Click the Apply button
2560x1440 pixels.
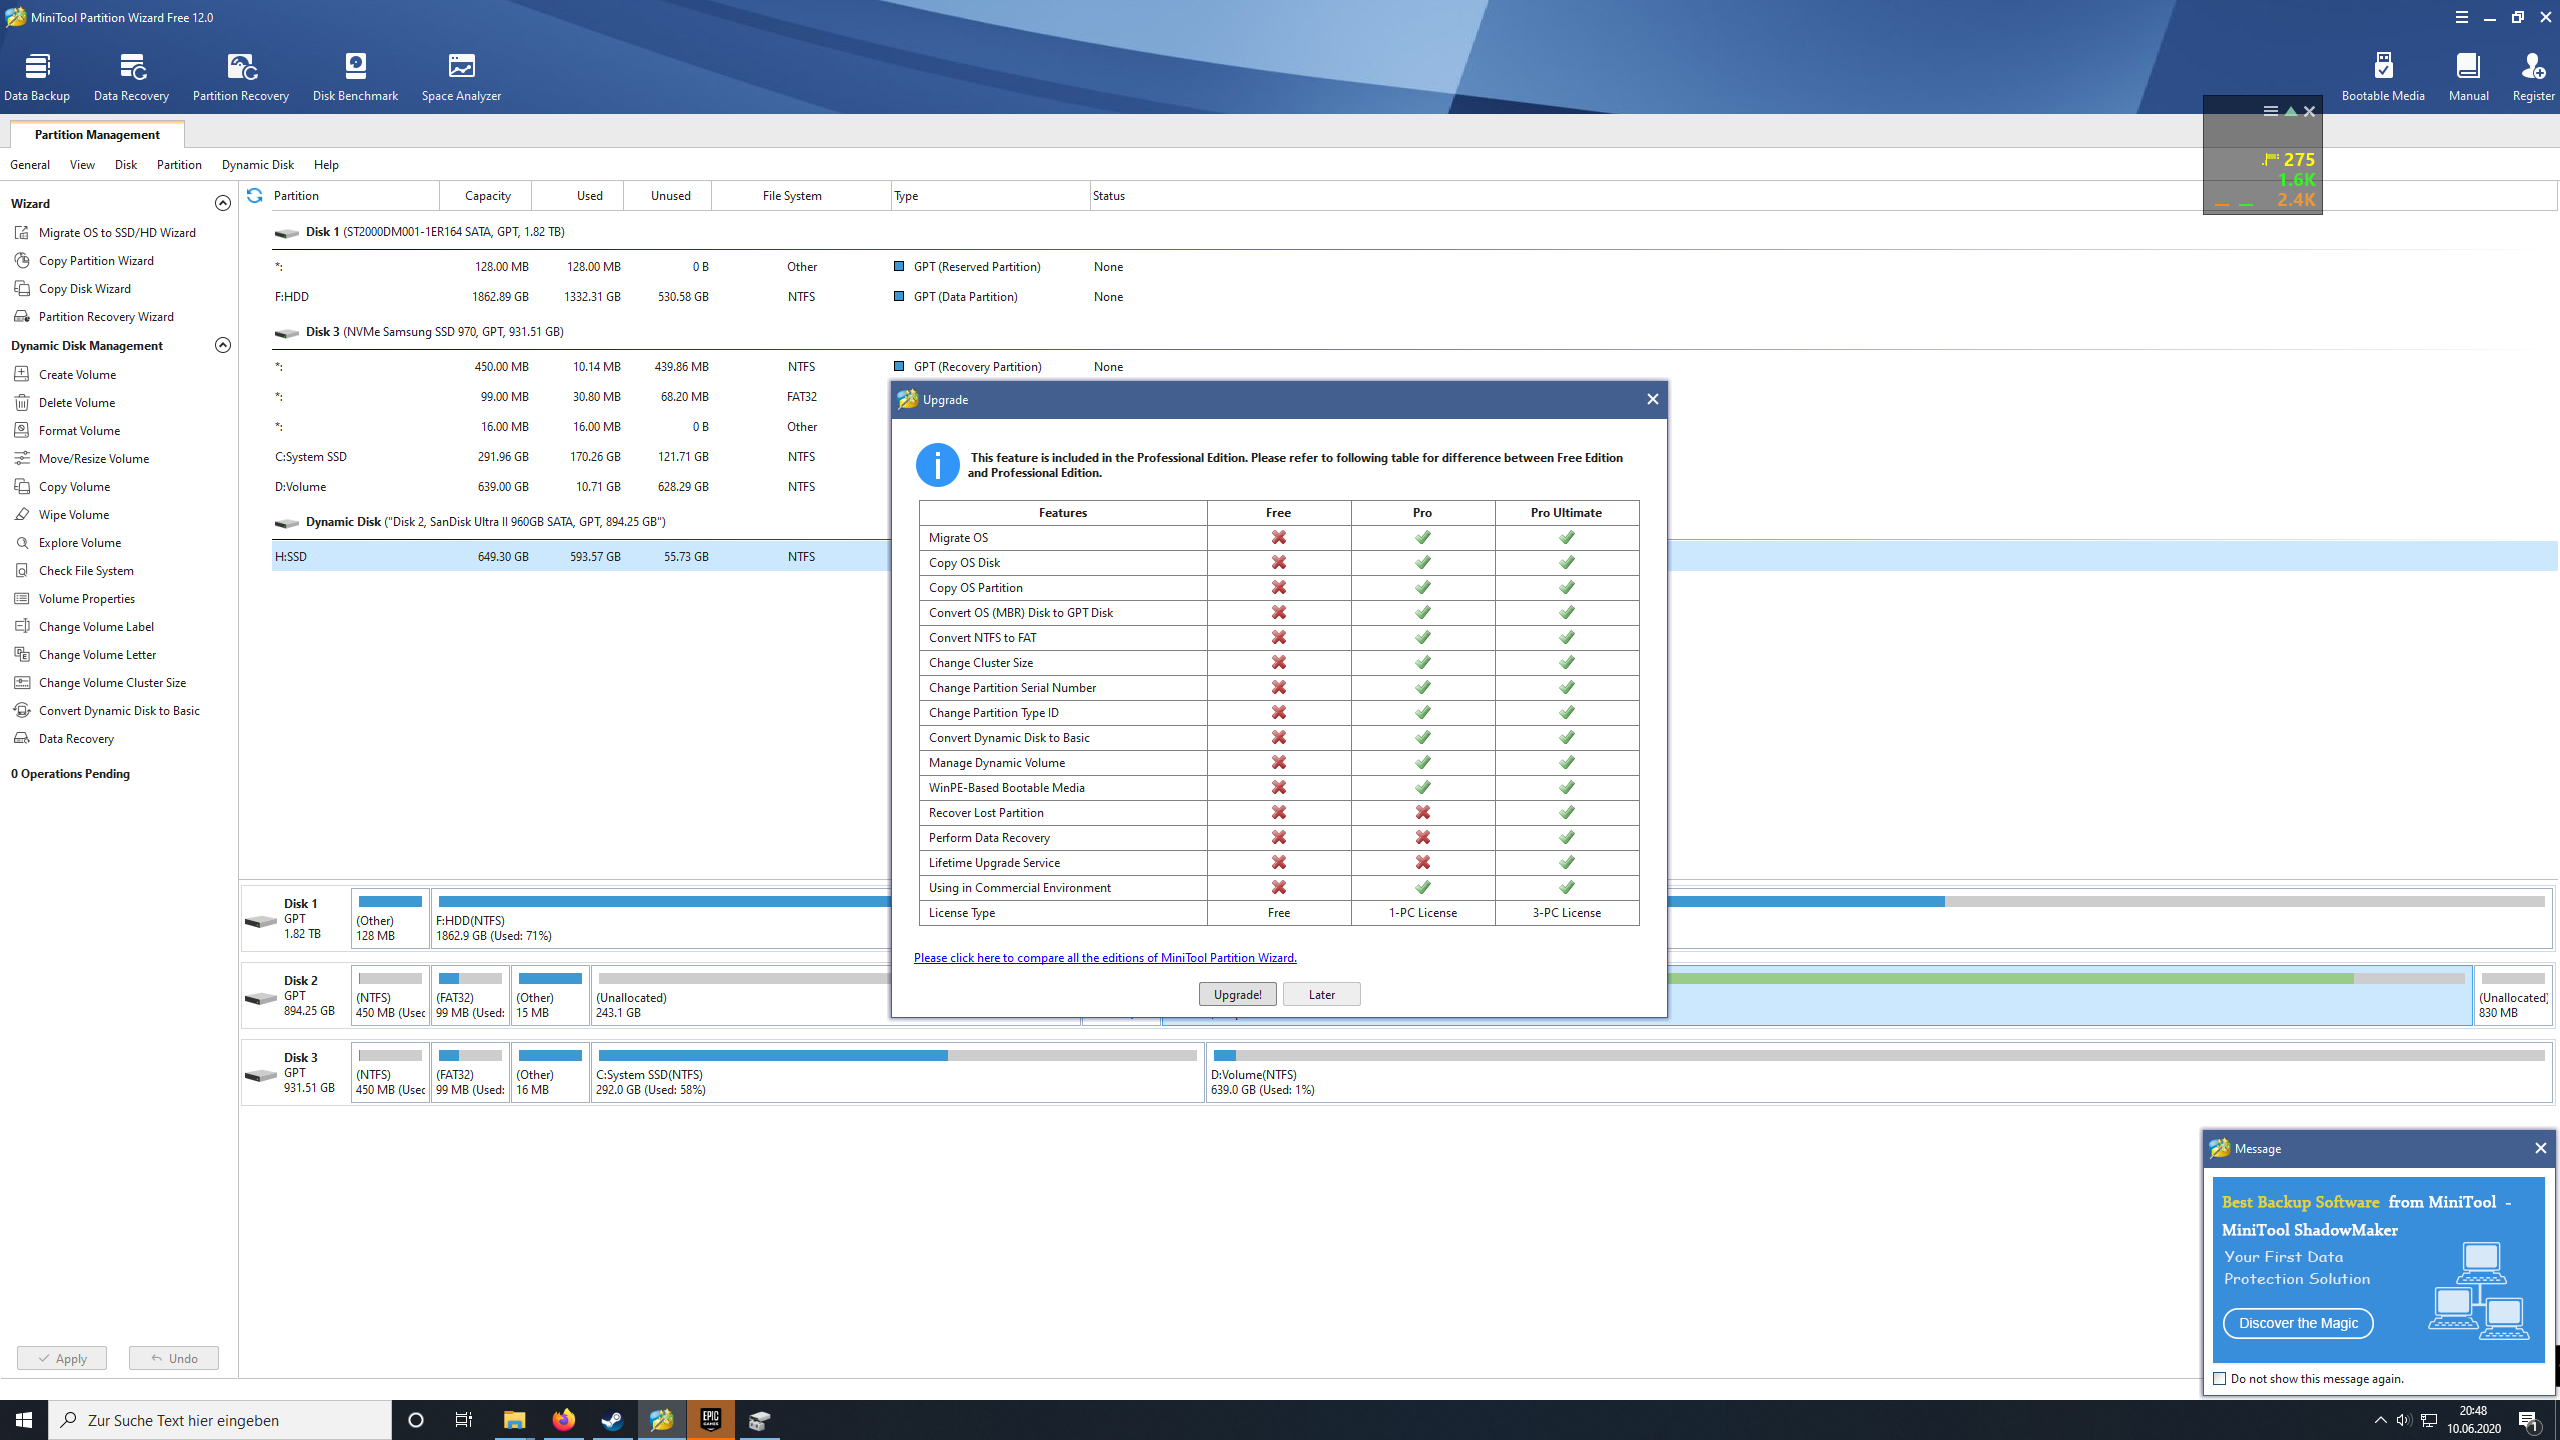pyautogui.click(x=62, y=1358)
